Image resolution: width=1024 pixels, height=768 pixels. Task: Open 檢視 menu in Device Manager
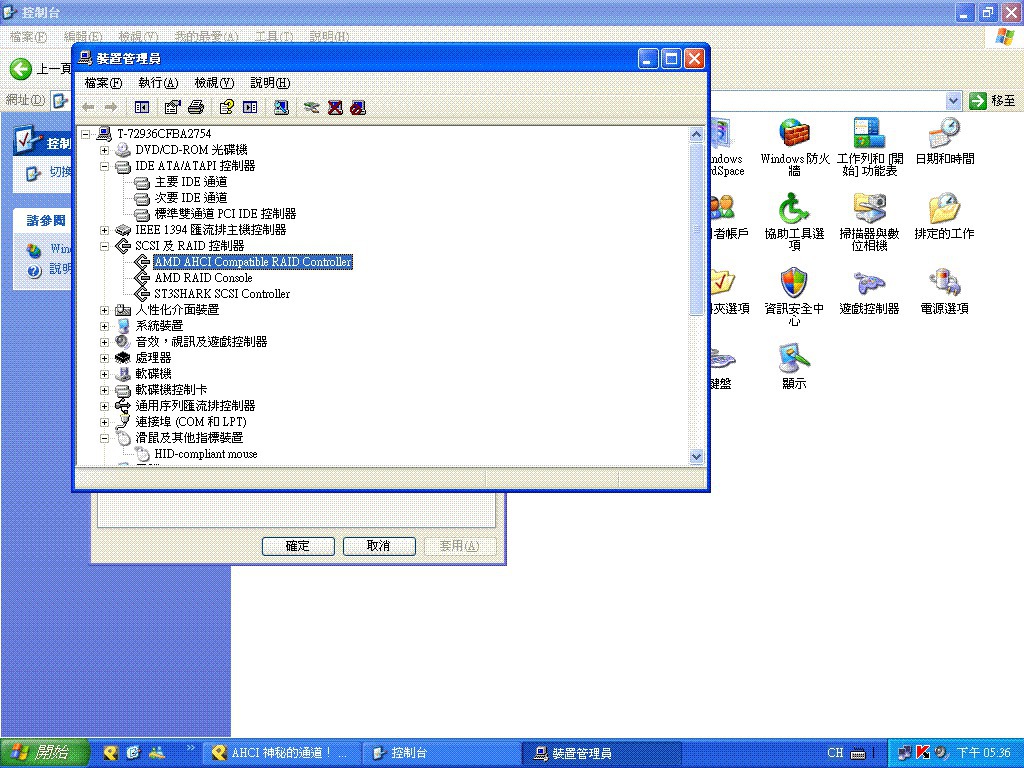214,83
